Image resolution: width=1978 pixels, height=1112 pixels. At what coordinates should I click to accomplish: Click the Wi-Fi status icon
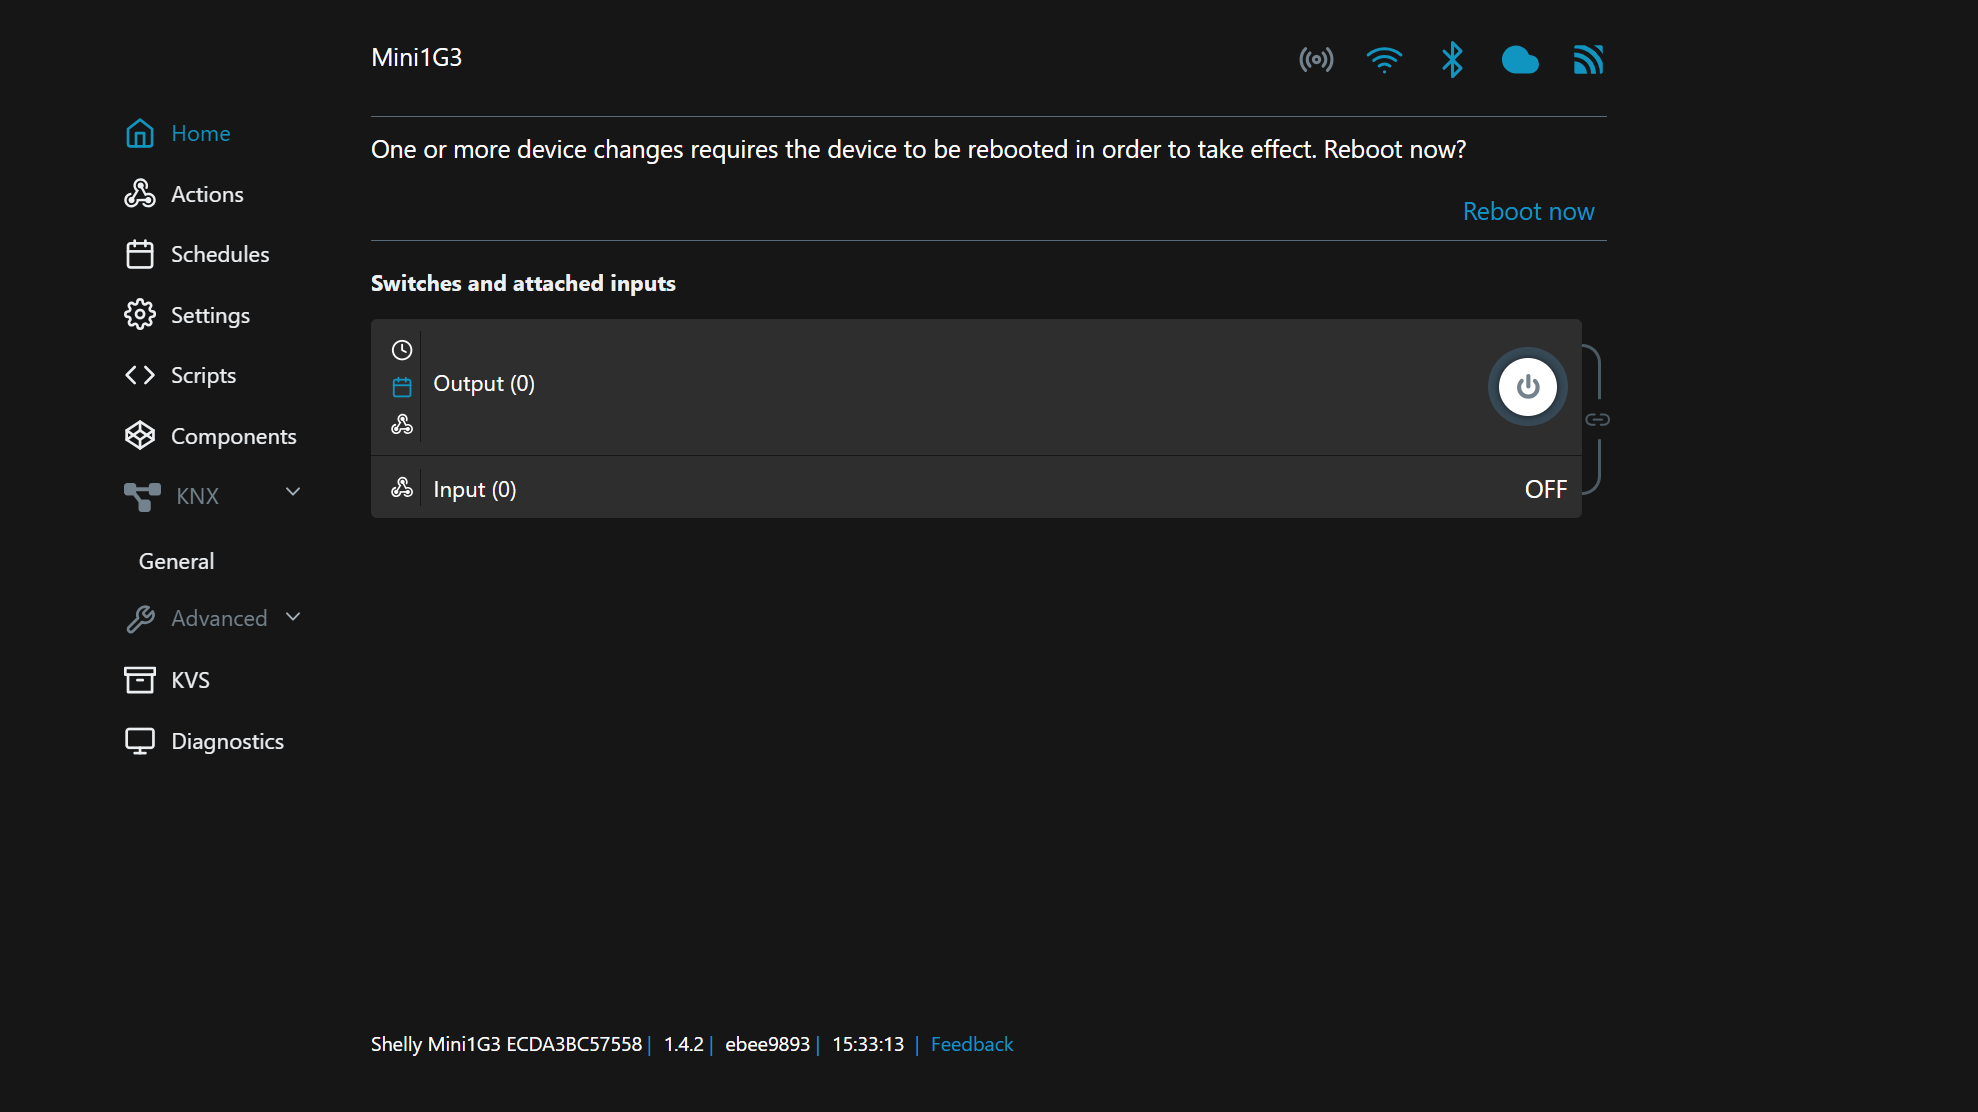coord(1384,60)
